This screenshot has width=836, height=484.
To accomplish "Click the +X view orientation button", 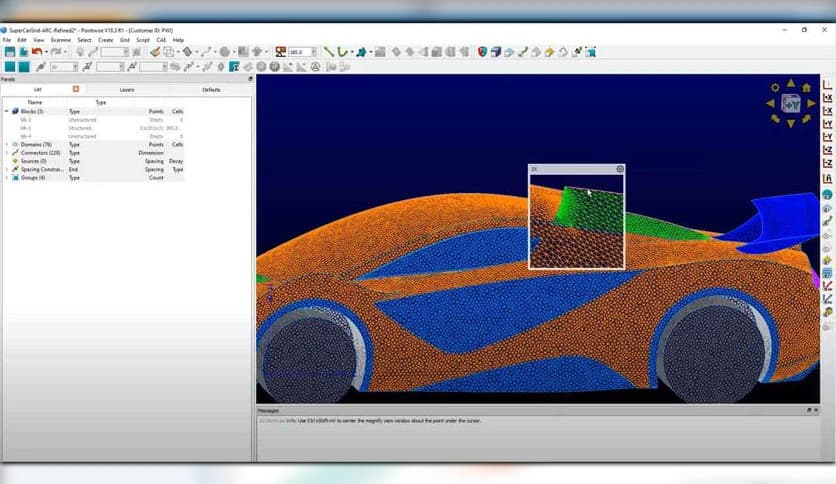I will (x=827, y=98).
